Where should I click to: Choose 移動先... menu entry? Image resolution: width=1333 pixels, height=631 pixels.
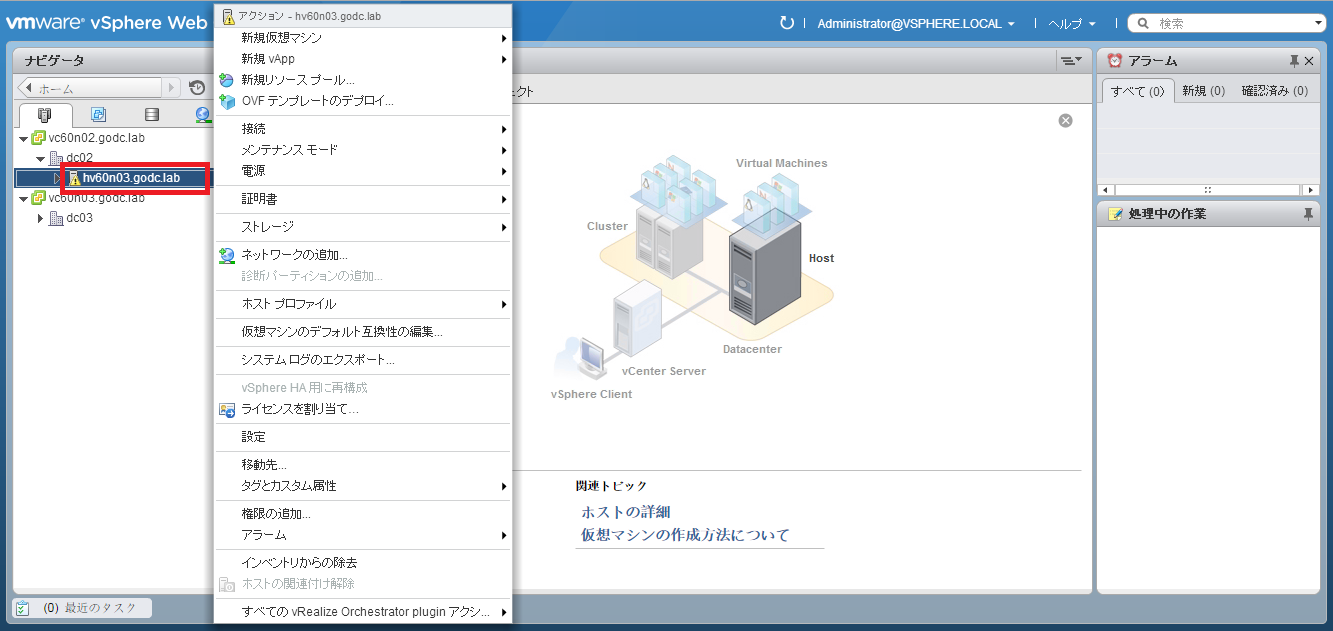tap(363, 465)
